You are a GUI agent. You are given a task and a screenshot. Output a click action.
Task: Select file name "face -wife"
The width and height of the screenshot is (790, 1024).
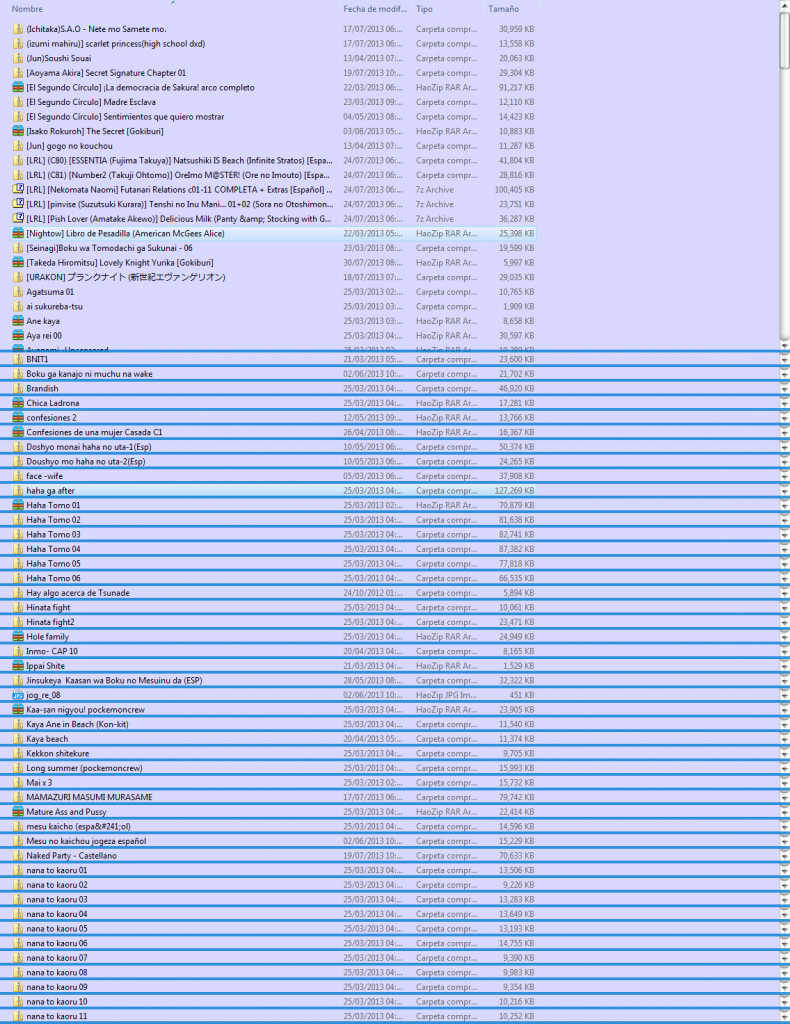click(44, 476)
